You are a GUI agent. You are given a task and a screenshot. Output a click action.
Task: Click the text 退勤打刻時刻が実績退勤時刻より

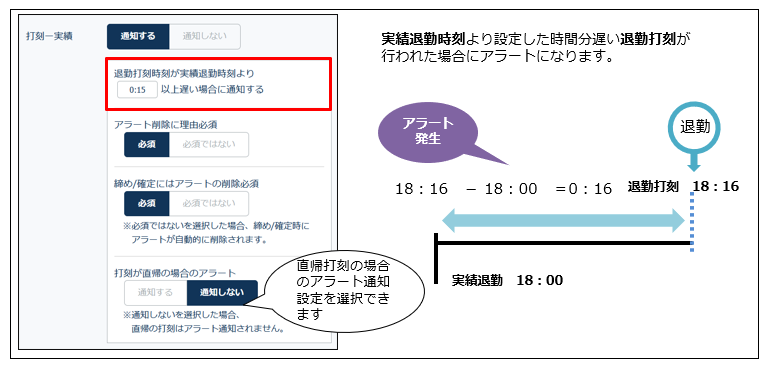pyautogui.click(x=184, y=73)
